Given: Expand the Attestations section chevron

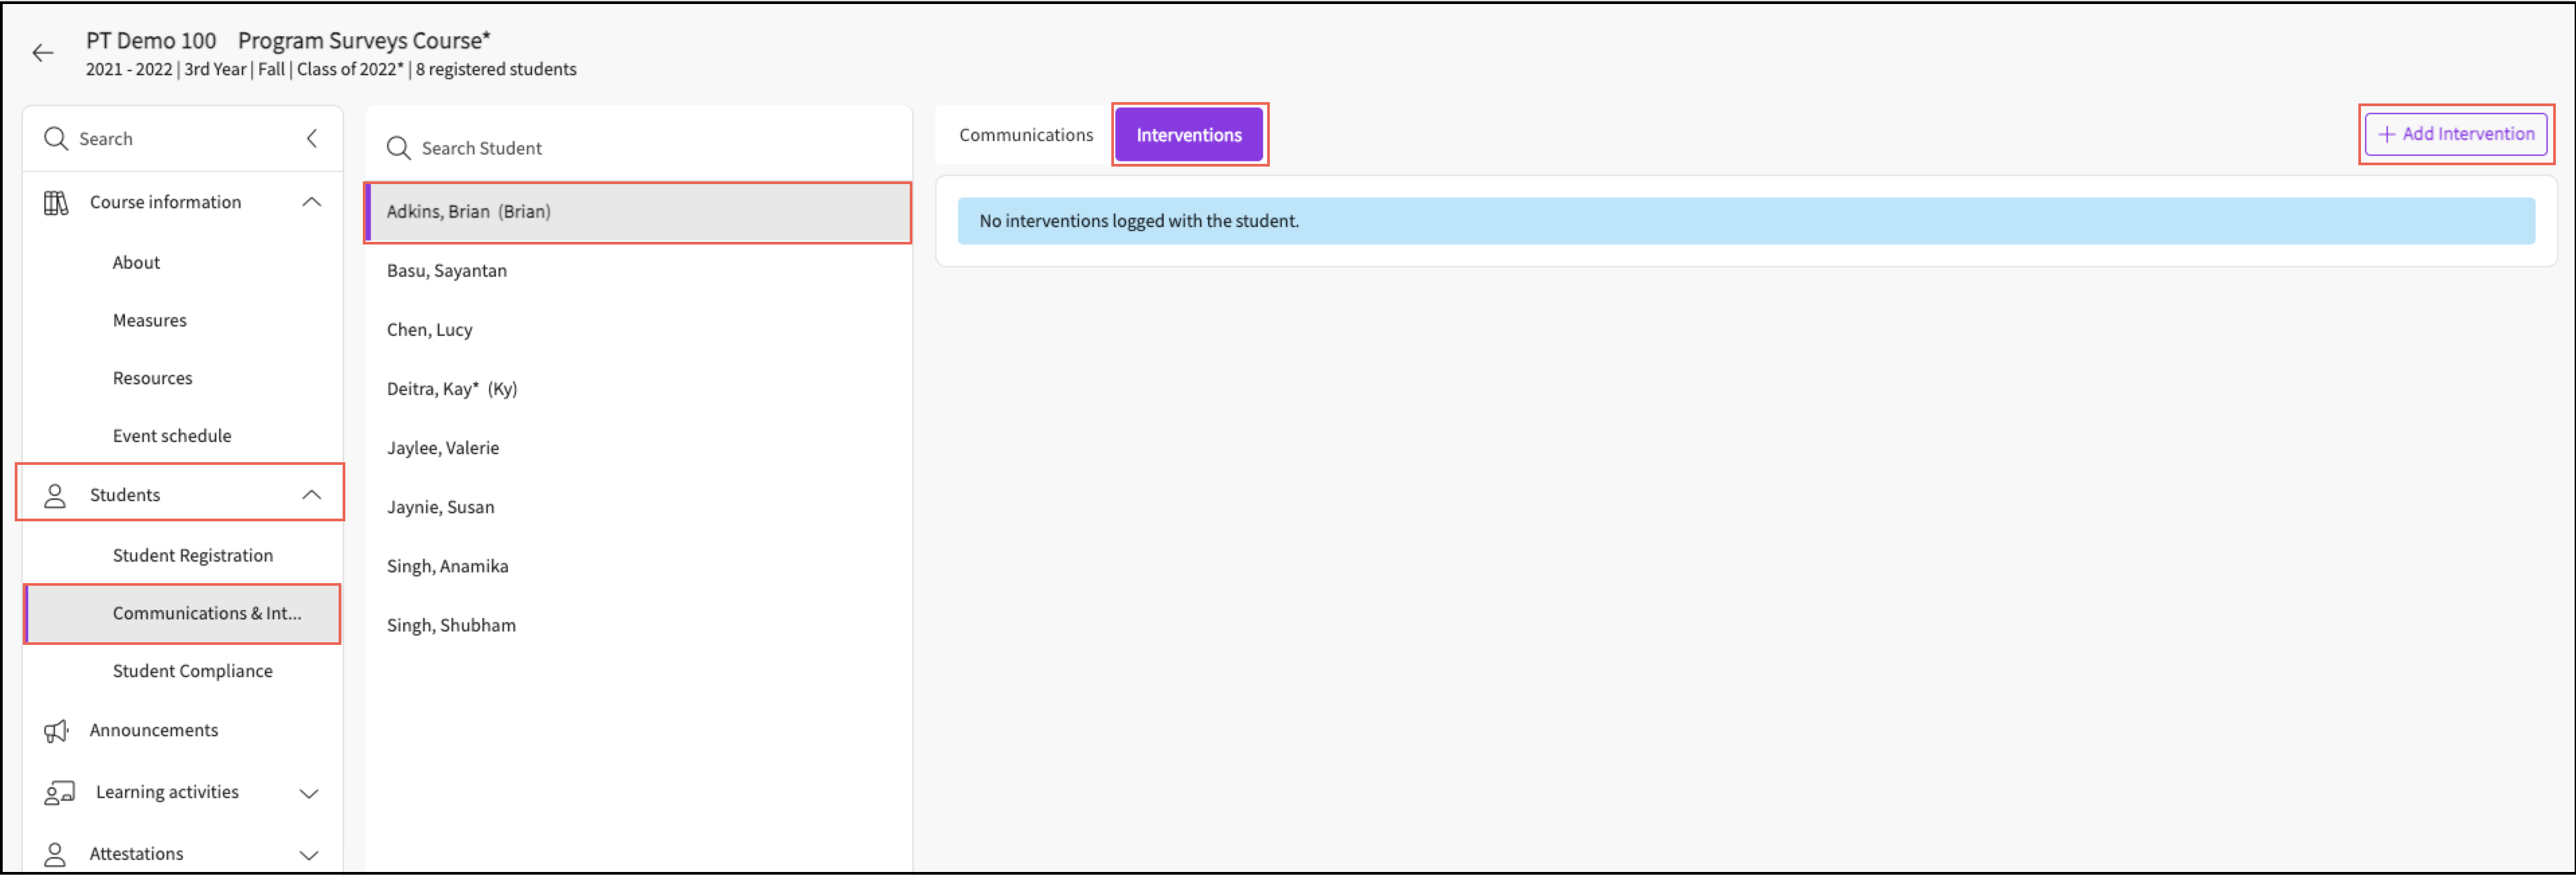Looking at the screenshot, I should [x=309, y=856].
